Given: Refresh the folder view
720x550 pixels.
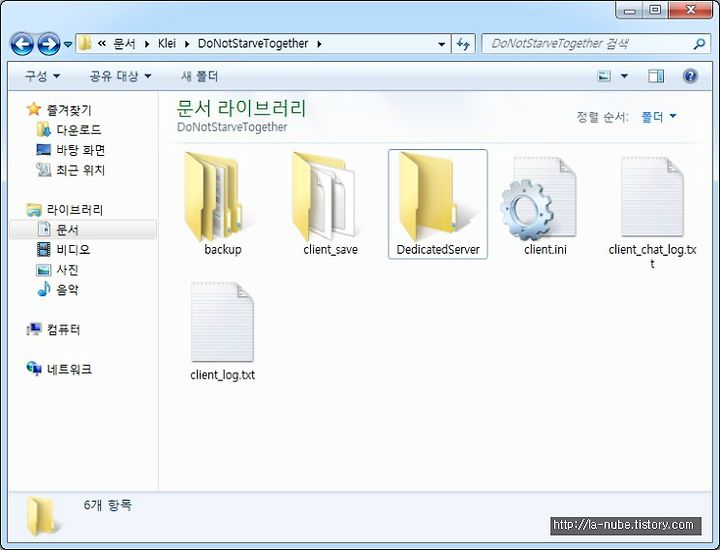Looking at the screenshot, I should (463, 44).
